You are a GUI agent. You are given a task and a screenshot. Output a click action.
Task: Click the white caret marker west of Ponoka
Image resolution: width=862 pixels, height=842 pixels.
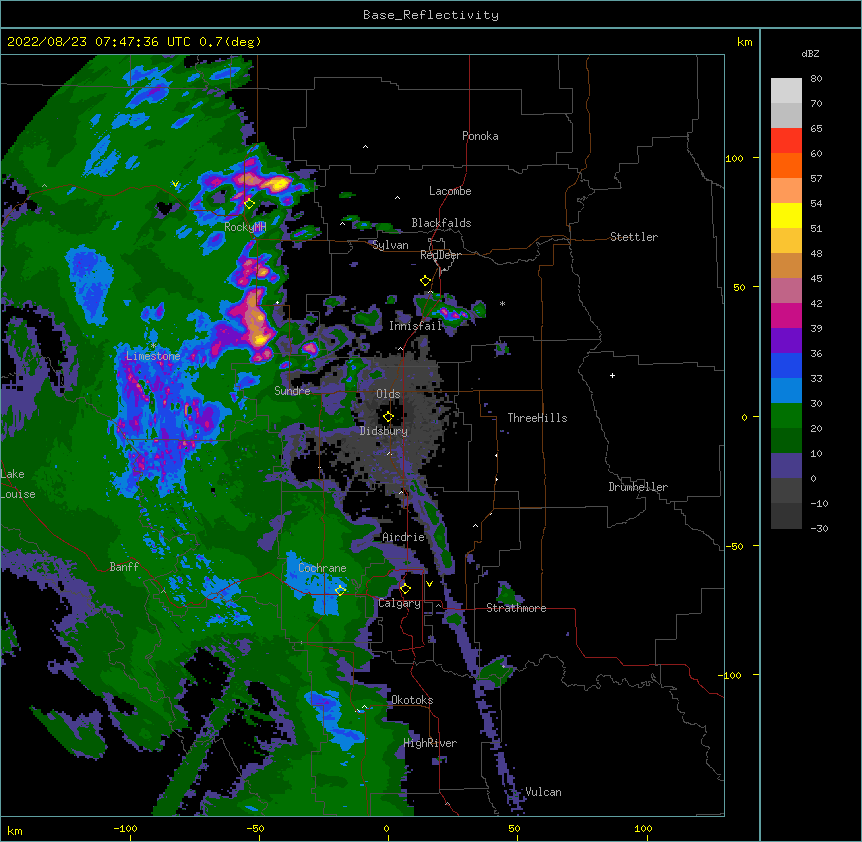pyautogui.click(x=365, y=147)
